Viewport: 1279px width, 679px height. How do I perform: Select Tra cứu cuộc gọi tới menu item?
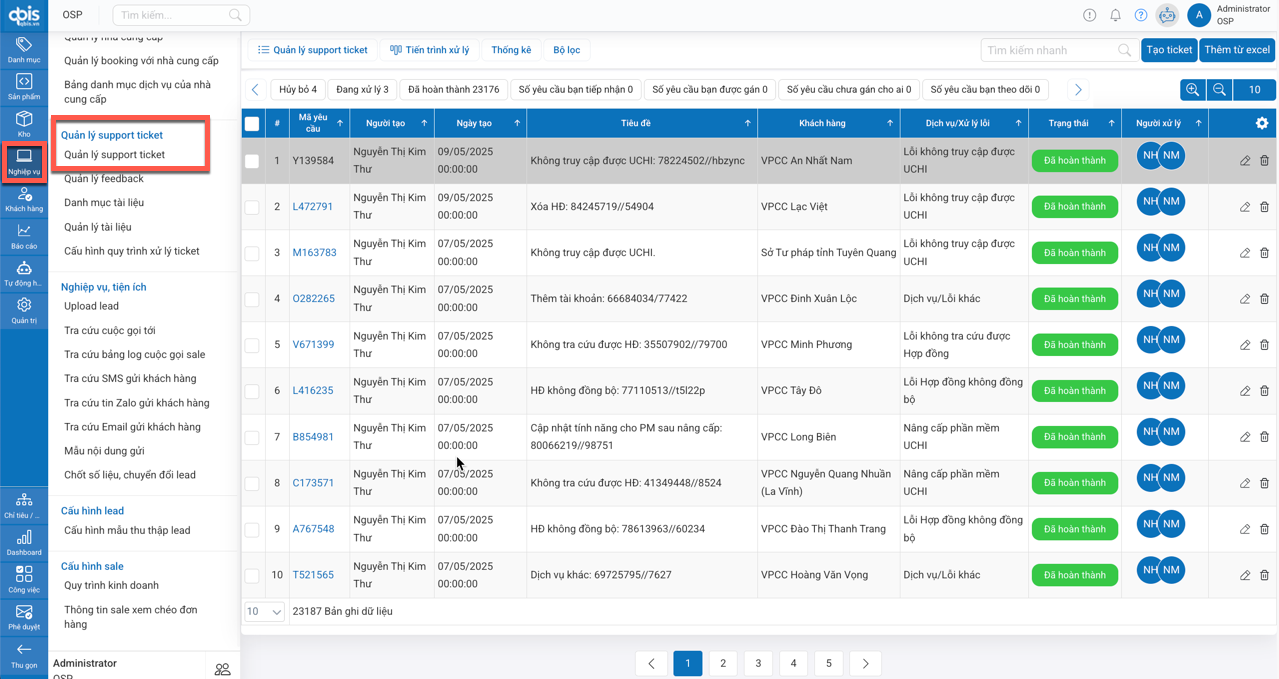click(110, 331)
